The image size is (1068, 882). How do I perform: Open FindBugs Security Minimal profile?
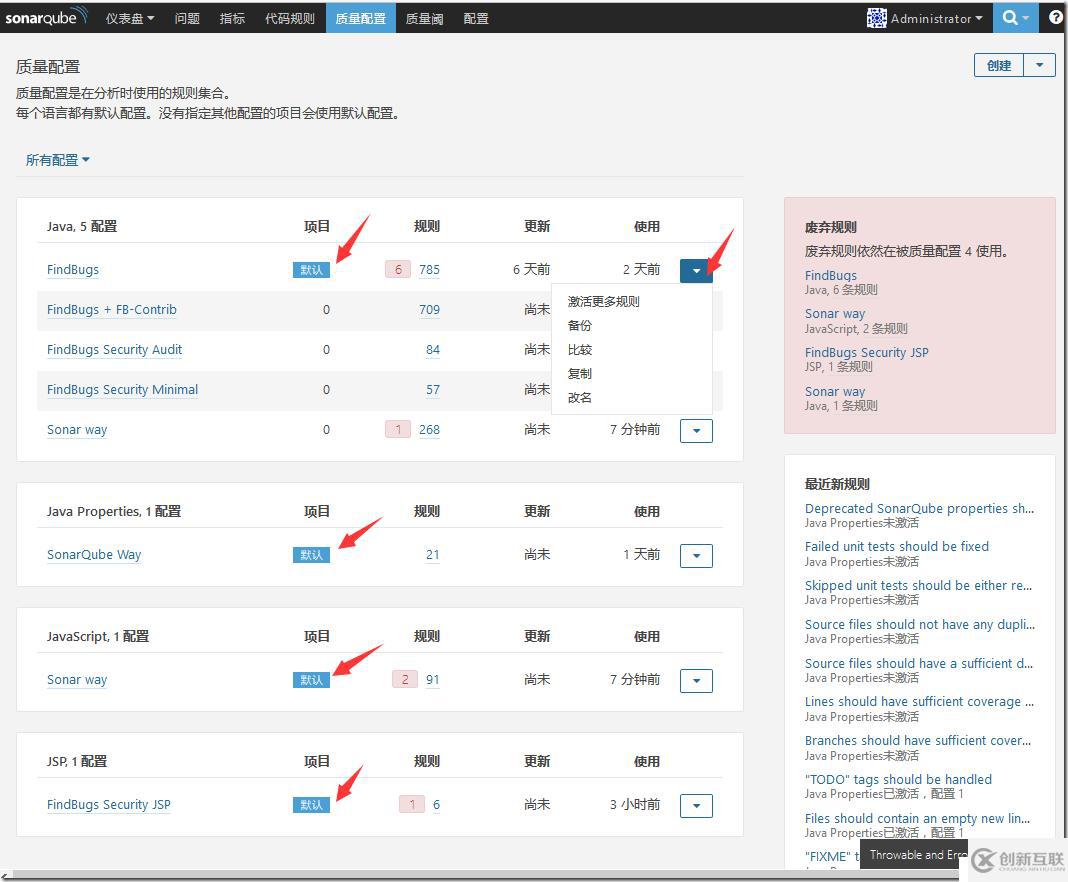[x=123, y=390]
